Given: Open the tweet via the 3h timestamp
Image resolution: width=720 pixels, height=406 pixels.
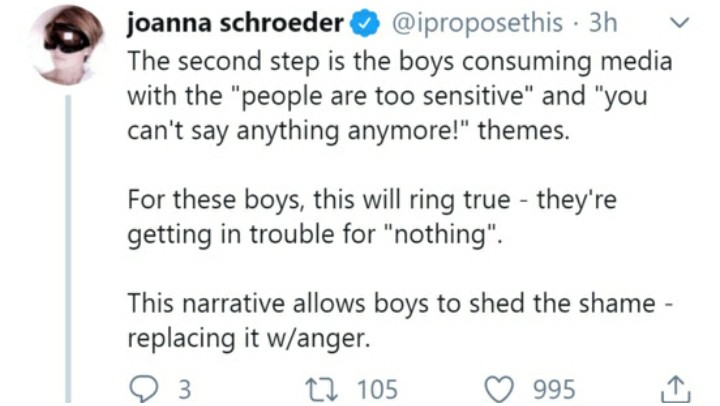Looking at the screenshot, I should (x=603, y=23).
